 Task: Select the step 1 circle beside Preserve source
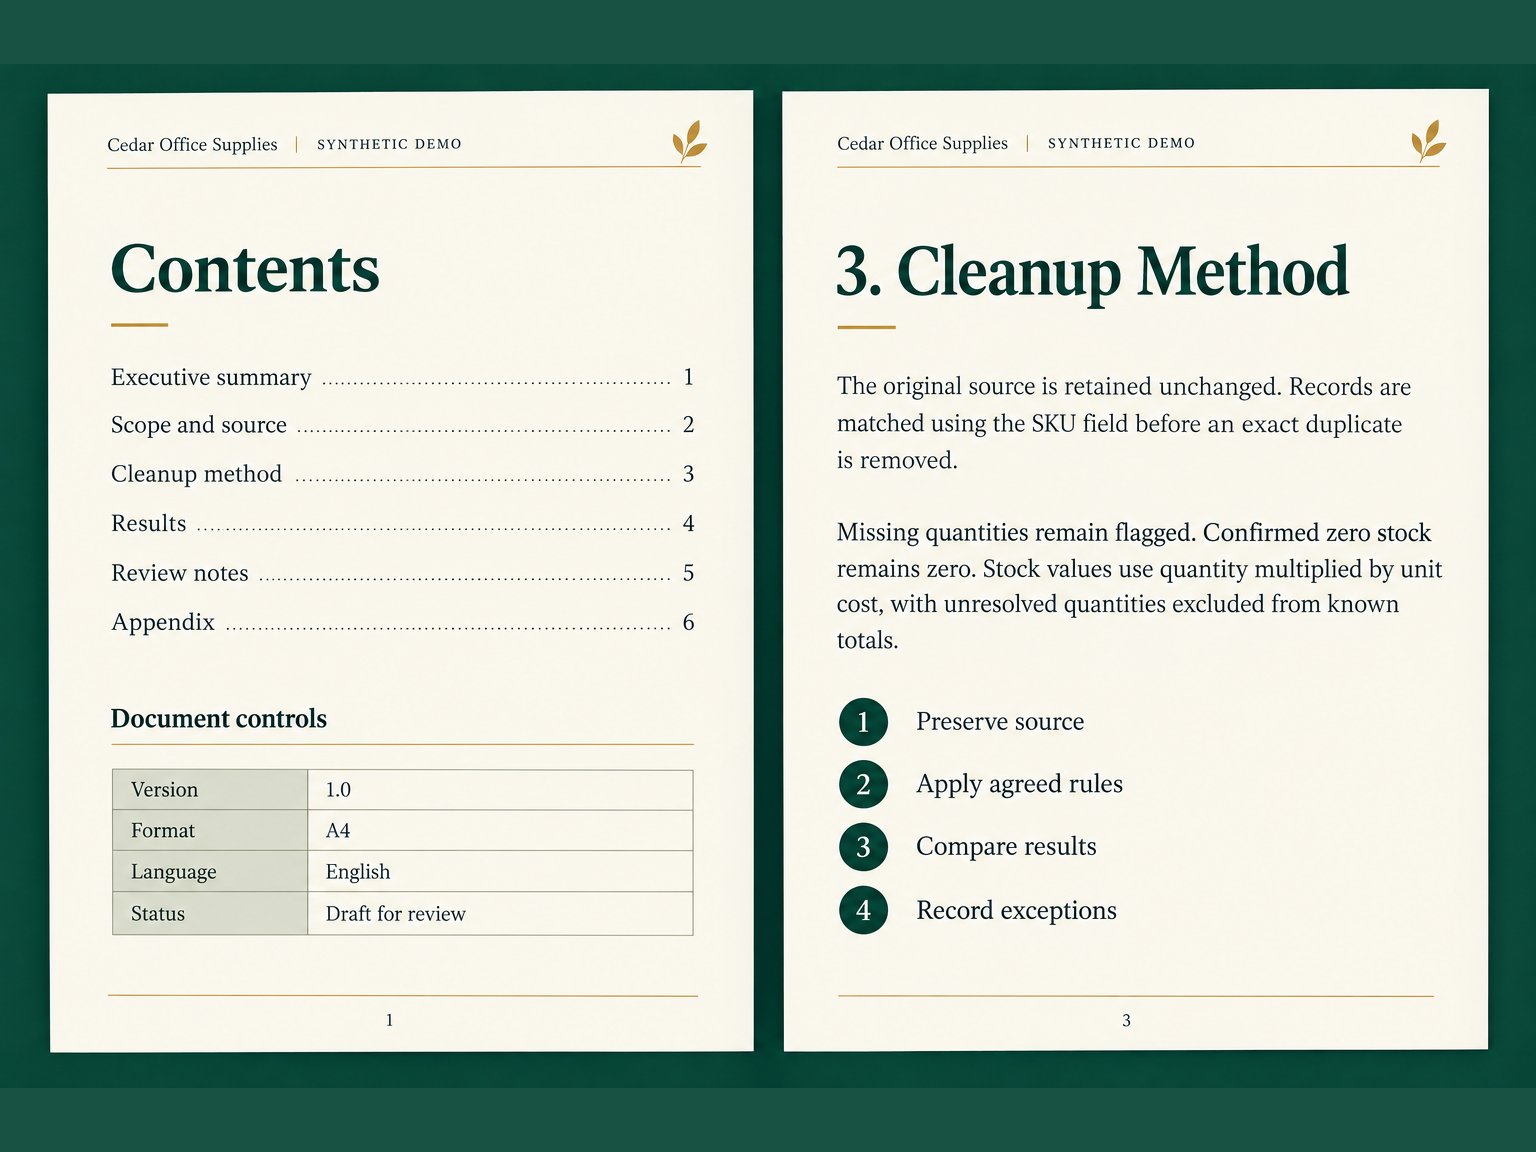pyautogui.click(x=863, y=722)
